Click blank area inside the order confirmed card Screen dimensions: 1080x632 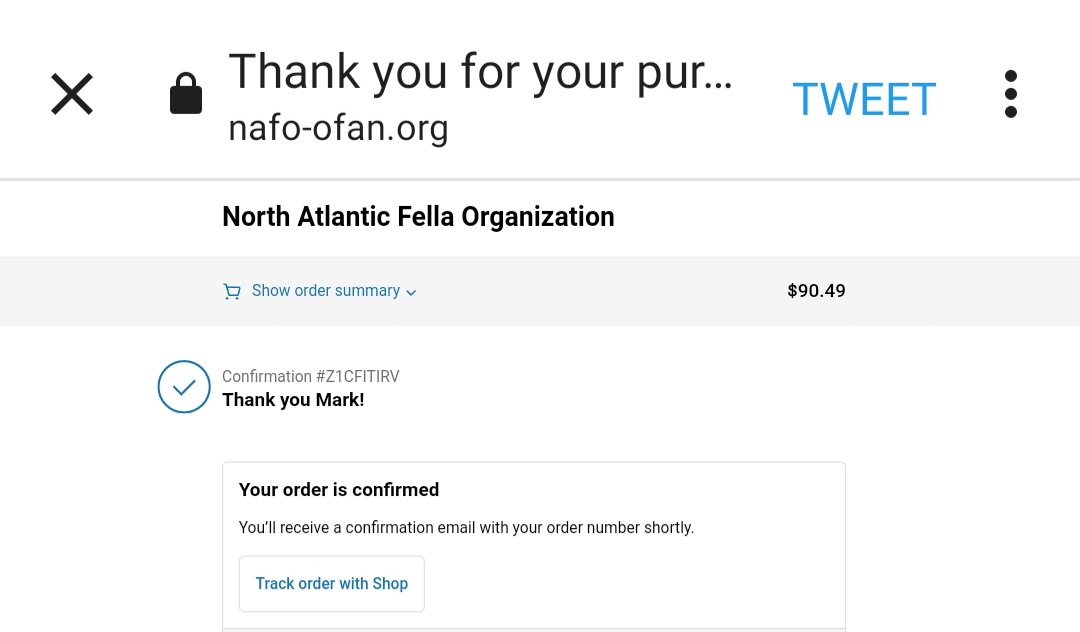(634, 584)
